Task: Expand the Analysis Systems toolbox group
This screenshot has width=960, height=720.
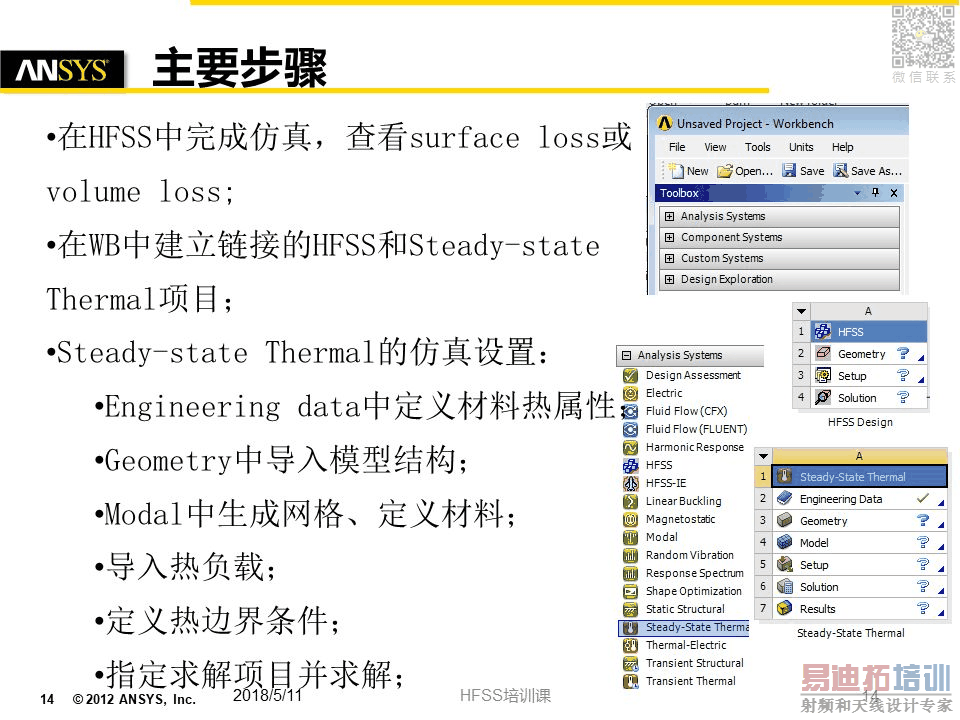Action: 669,216
